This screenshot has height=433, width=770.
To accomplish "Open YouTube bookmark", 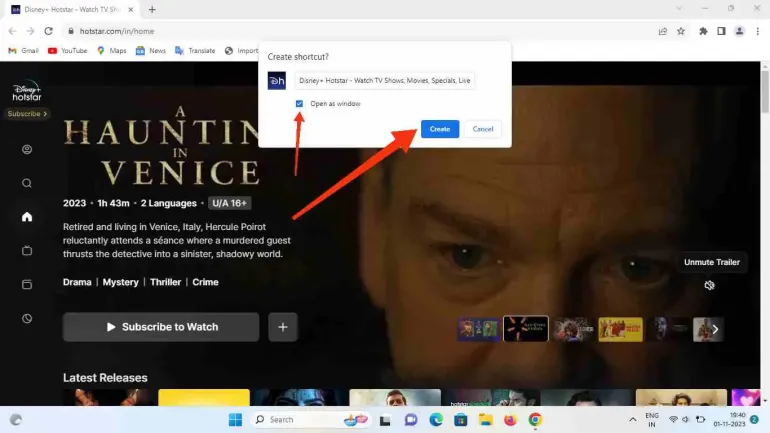I will 67,51.
